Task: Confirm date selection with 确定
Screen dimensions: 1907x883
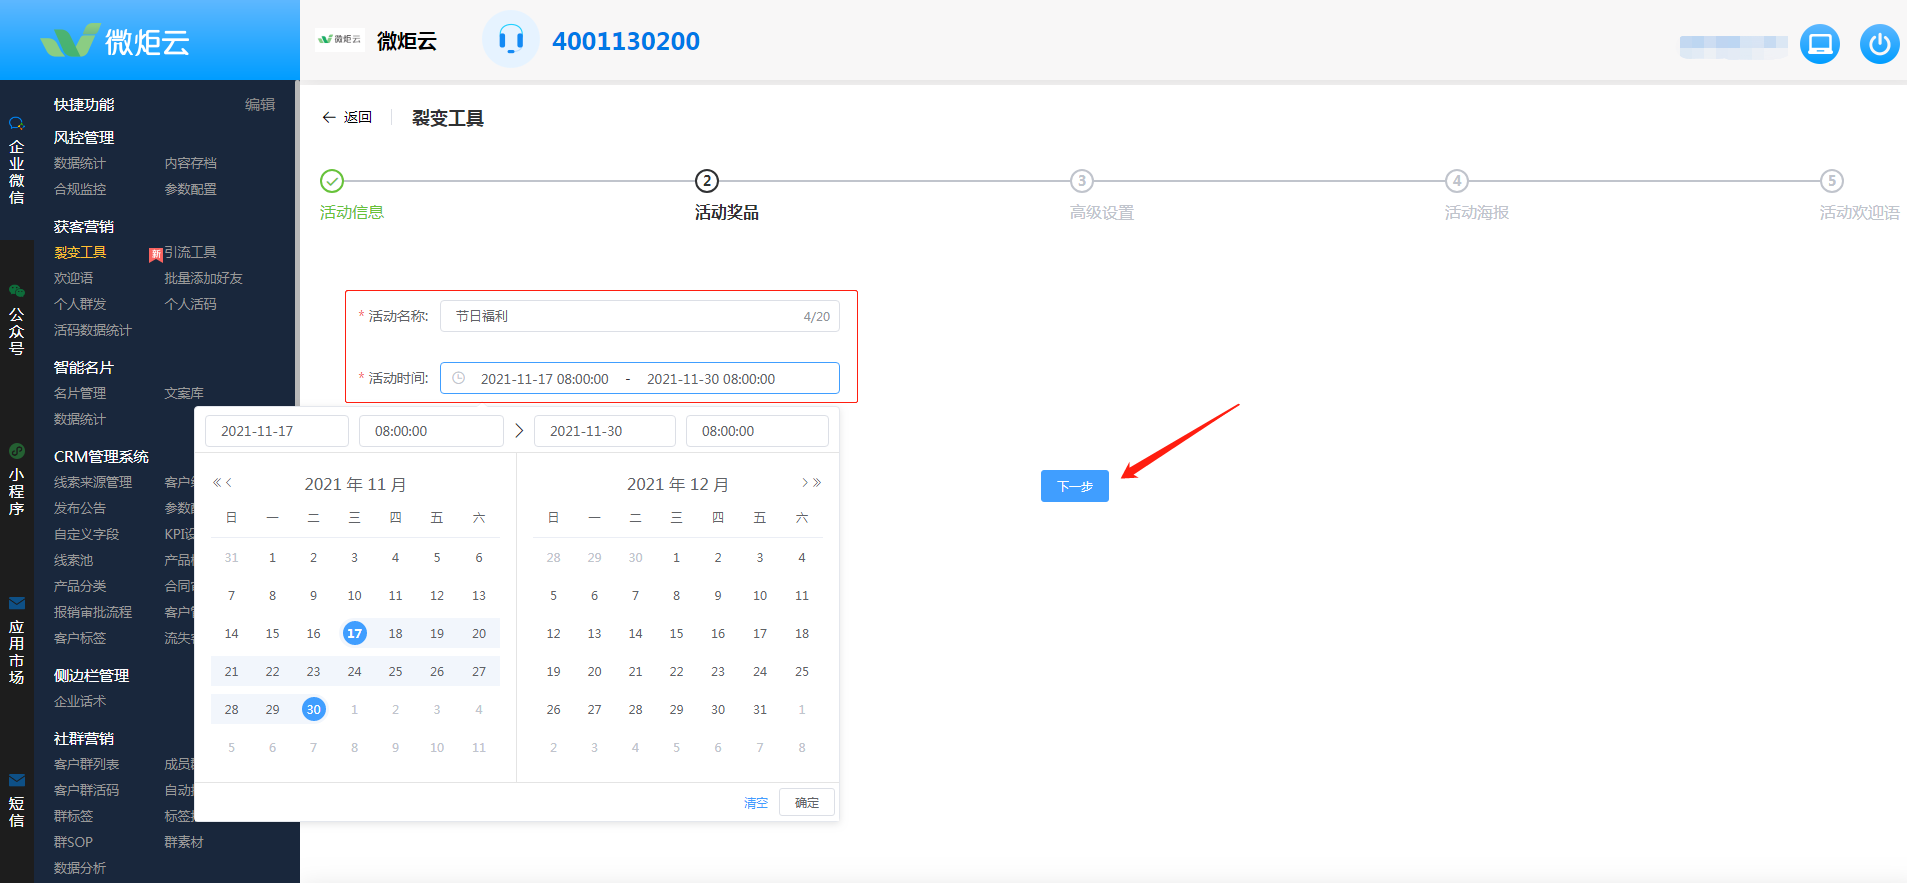Action: coord(807,803)
